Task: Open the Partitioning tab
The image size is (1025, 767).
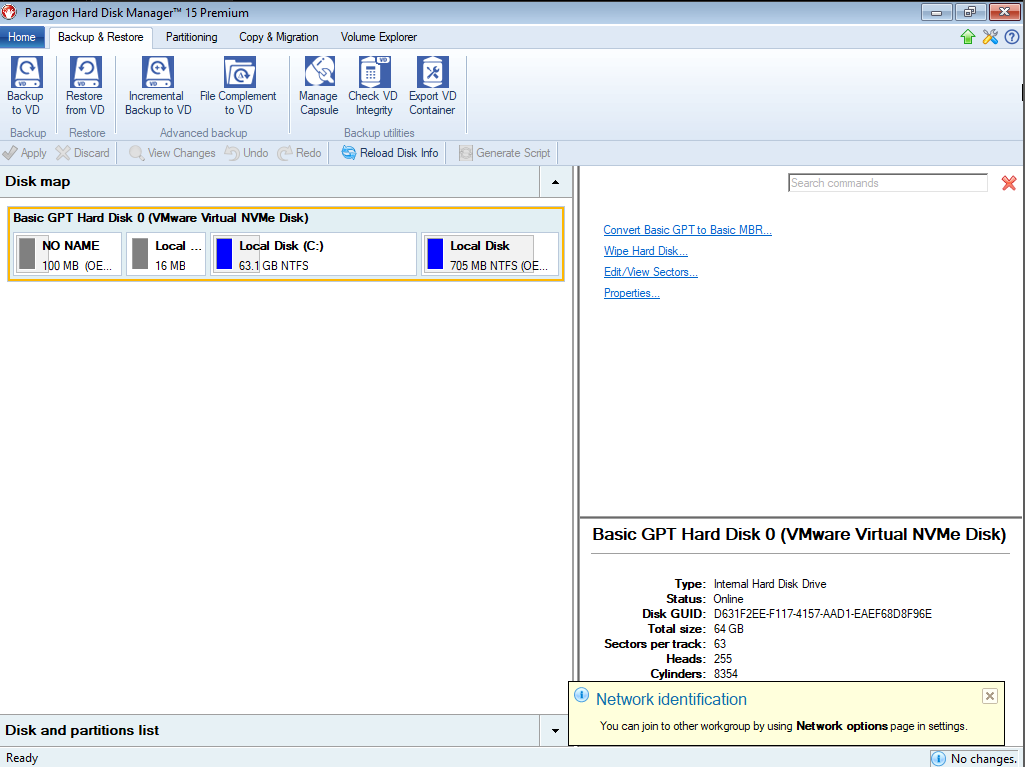Action: tap(192, 37)
